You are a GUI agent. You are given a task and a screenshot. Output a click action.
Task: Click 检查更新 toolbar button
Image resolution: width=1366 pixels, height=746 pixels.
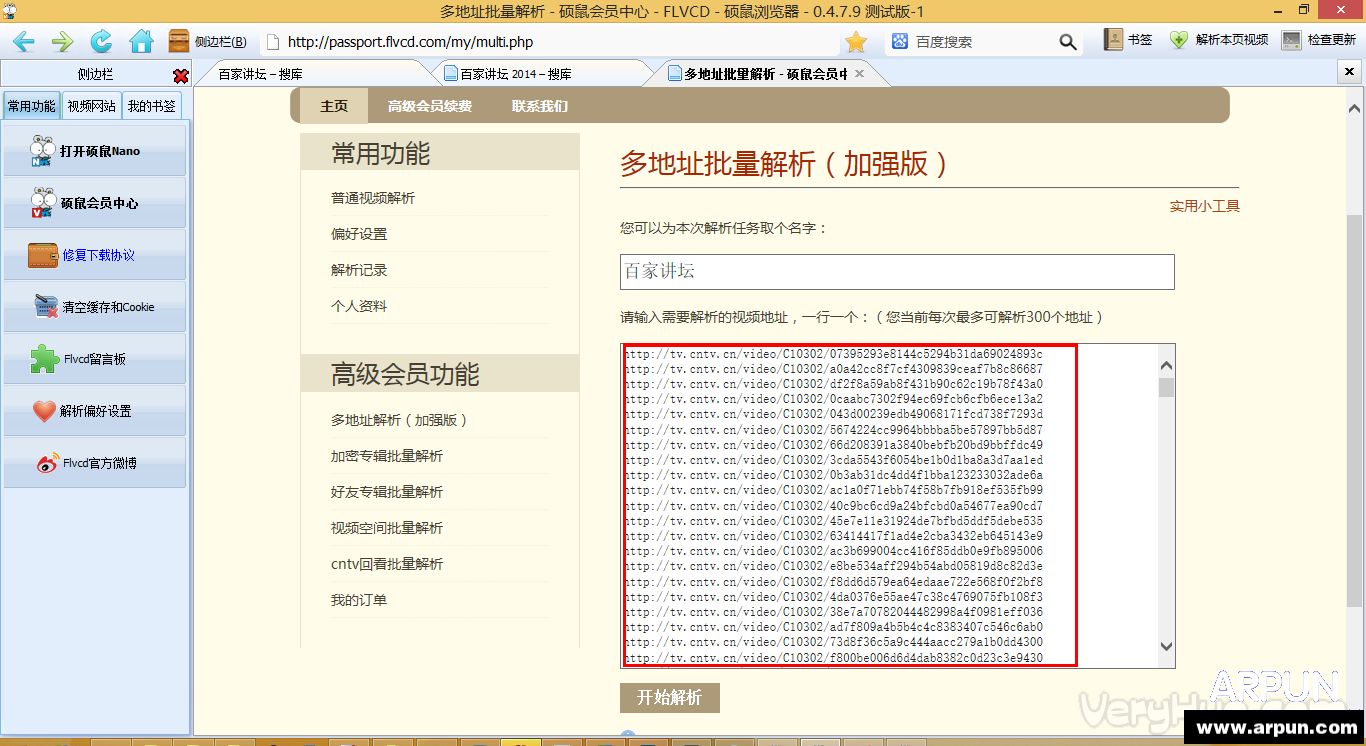[1319, 40]
